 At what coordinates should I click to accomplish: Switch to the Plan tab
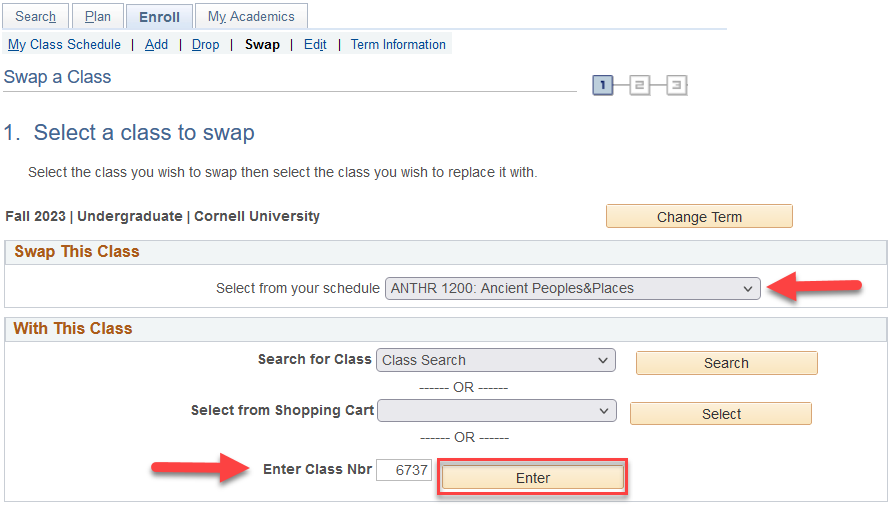click(97, 17)
